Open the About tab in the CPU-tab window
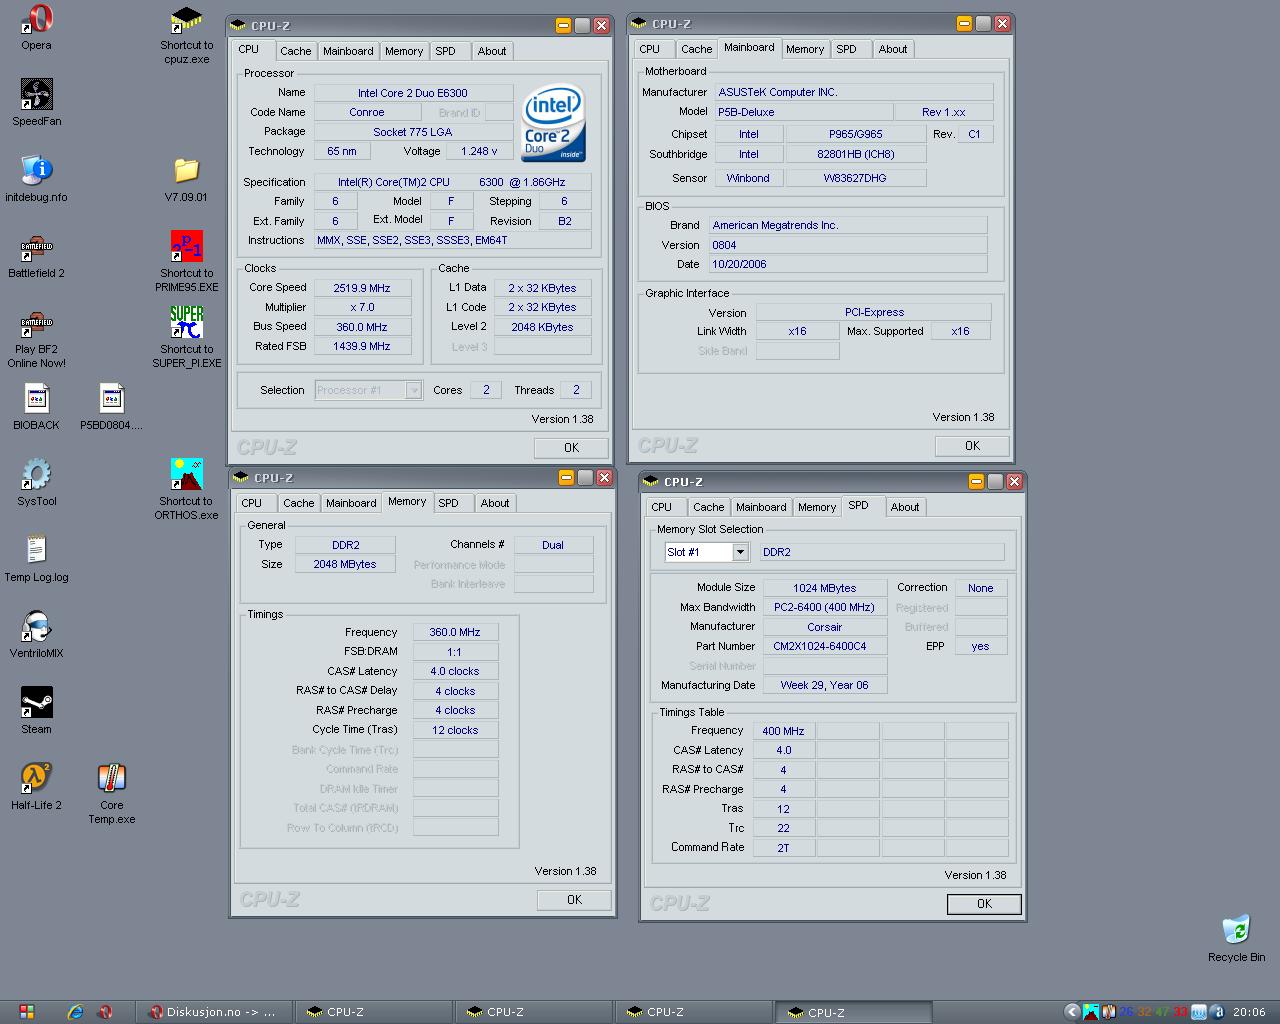This screenshot has width=1280, height=1024. click(491, 51)
